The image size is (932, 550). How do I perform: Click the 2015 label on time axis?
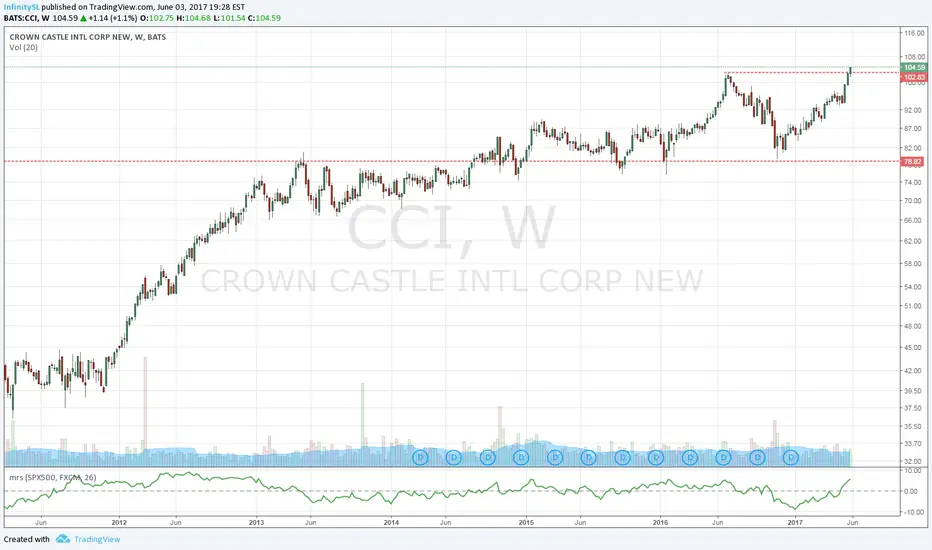click(x=526, y=523)
